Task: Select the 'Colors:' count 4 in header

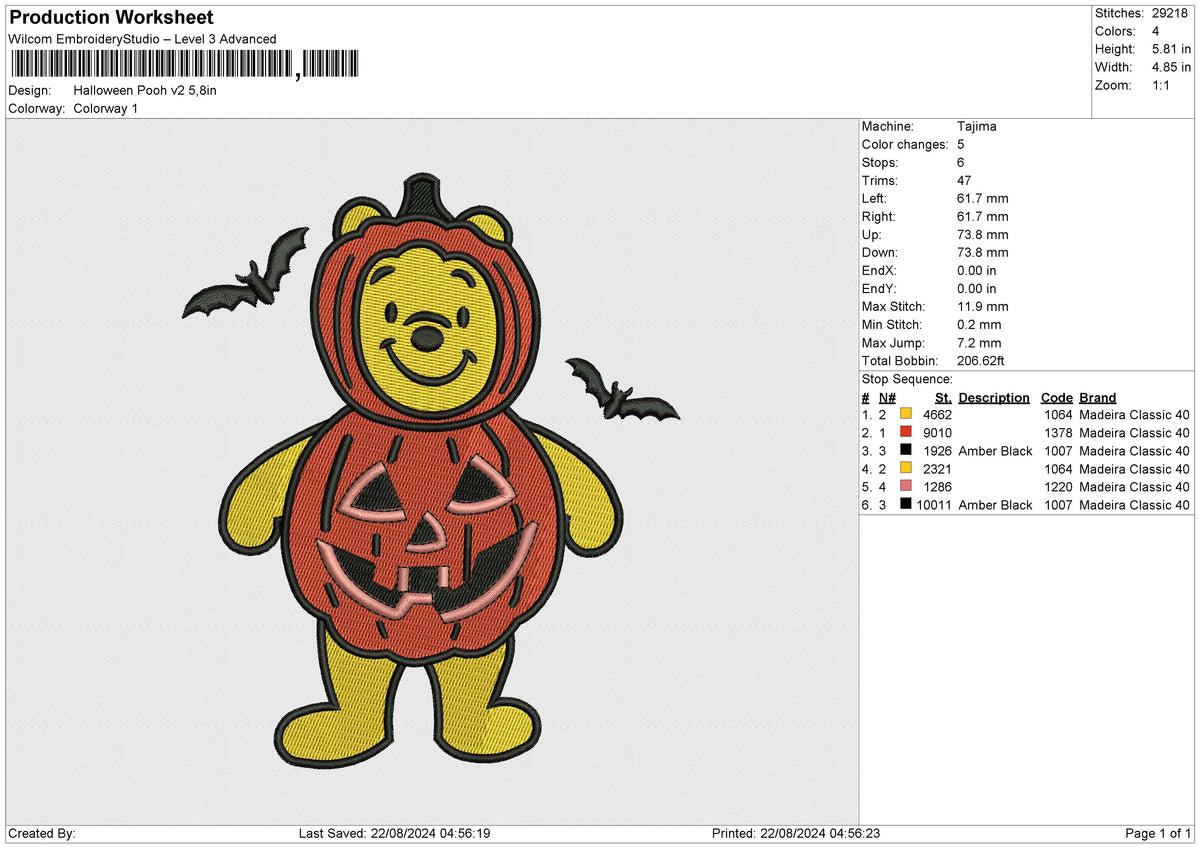Action: point(1158,31)
